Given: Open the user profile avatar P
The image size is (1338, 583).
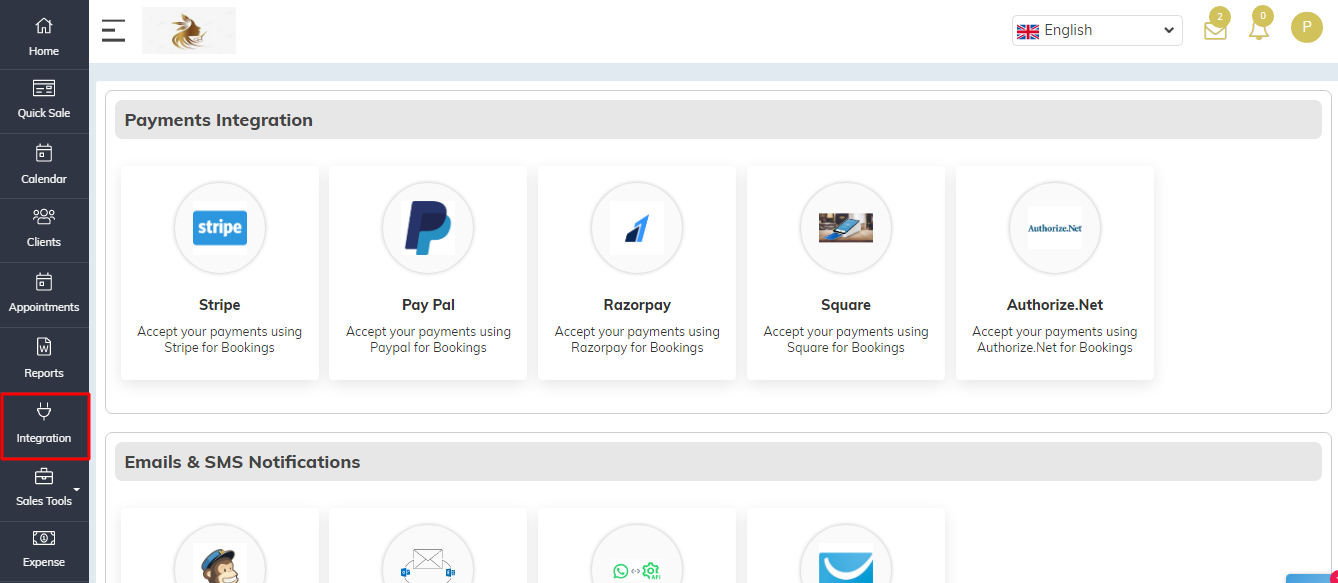Looking at the screenshot, I should [1306, 27].
